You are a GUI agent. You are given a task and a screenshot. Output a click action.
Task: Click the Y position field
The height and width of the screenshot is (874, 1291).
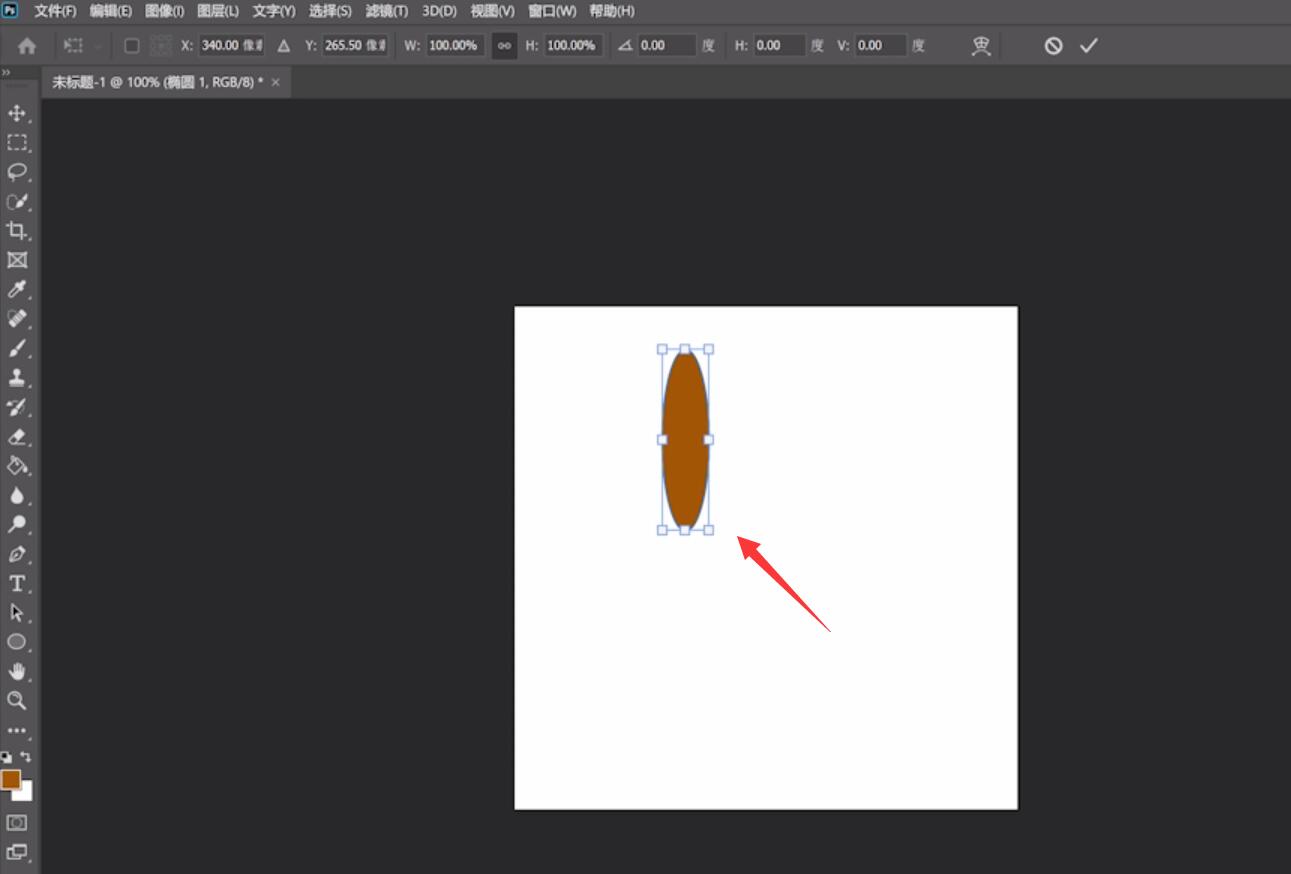tap(355, 46)
